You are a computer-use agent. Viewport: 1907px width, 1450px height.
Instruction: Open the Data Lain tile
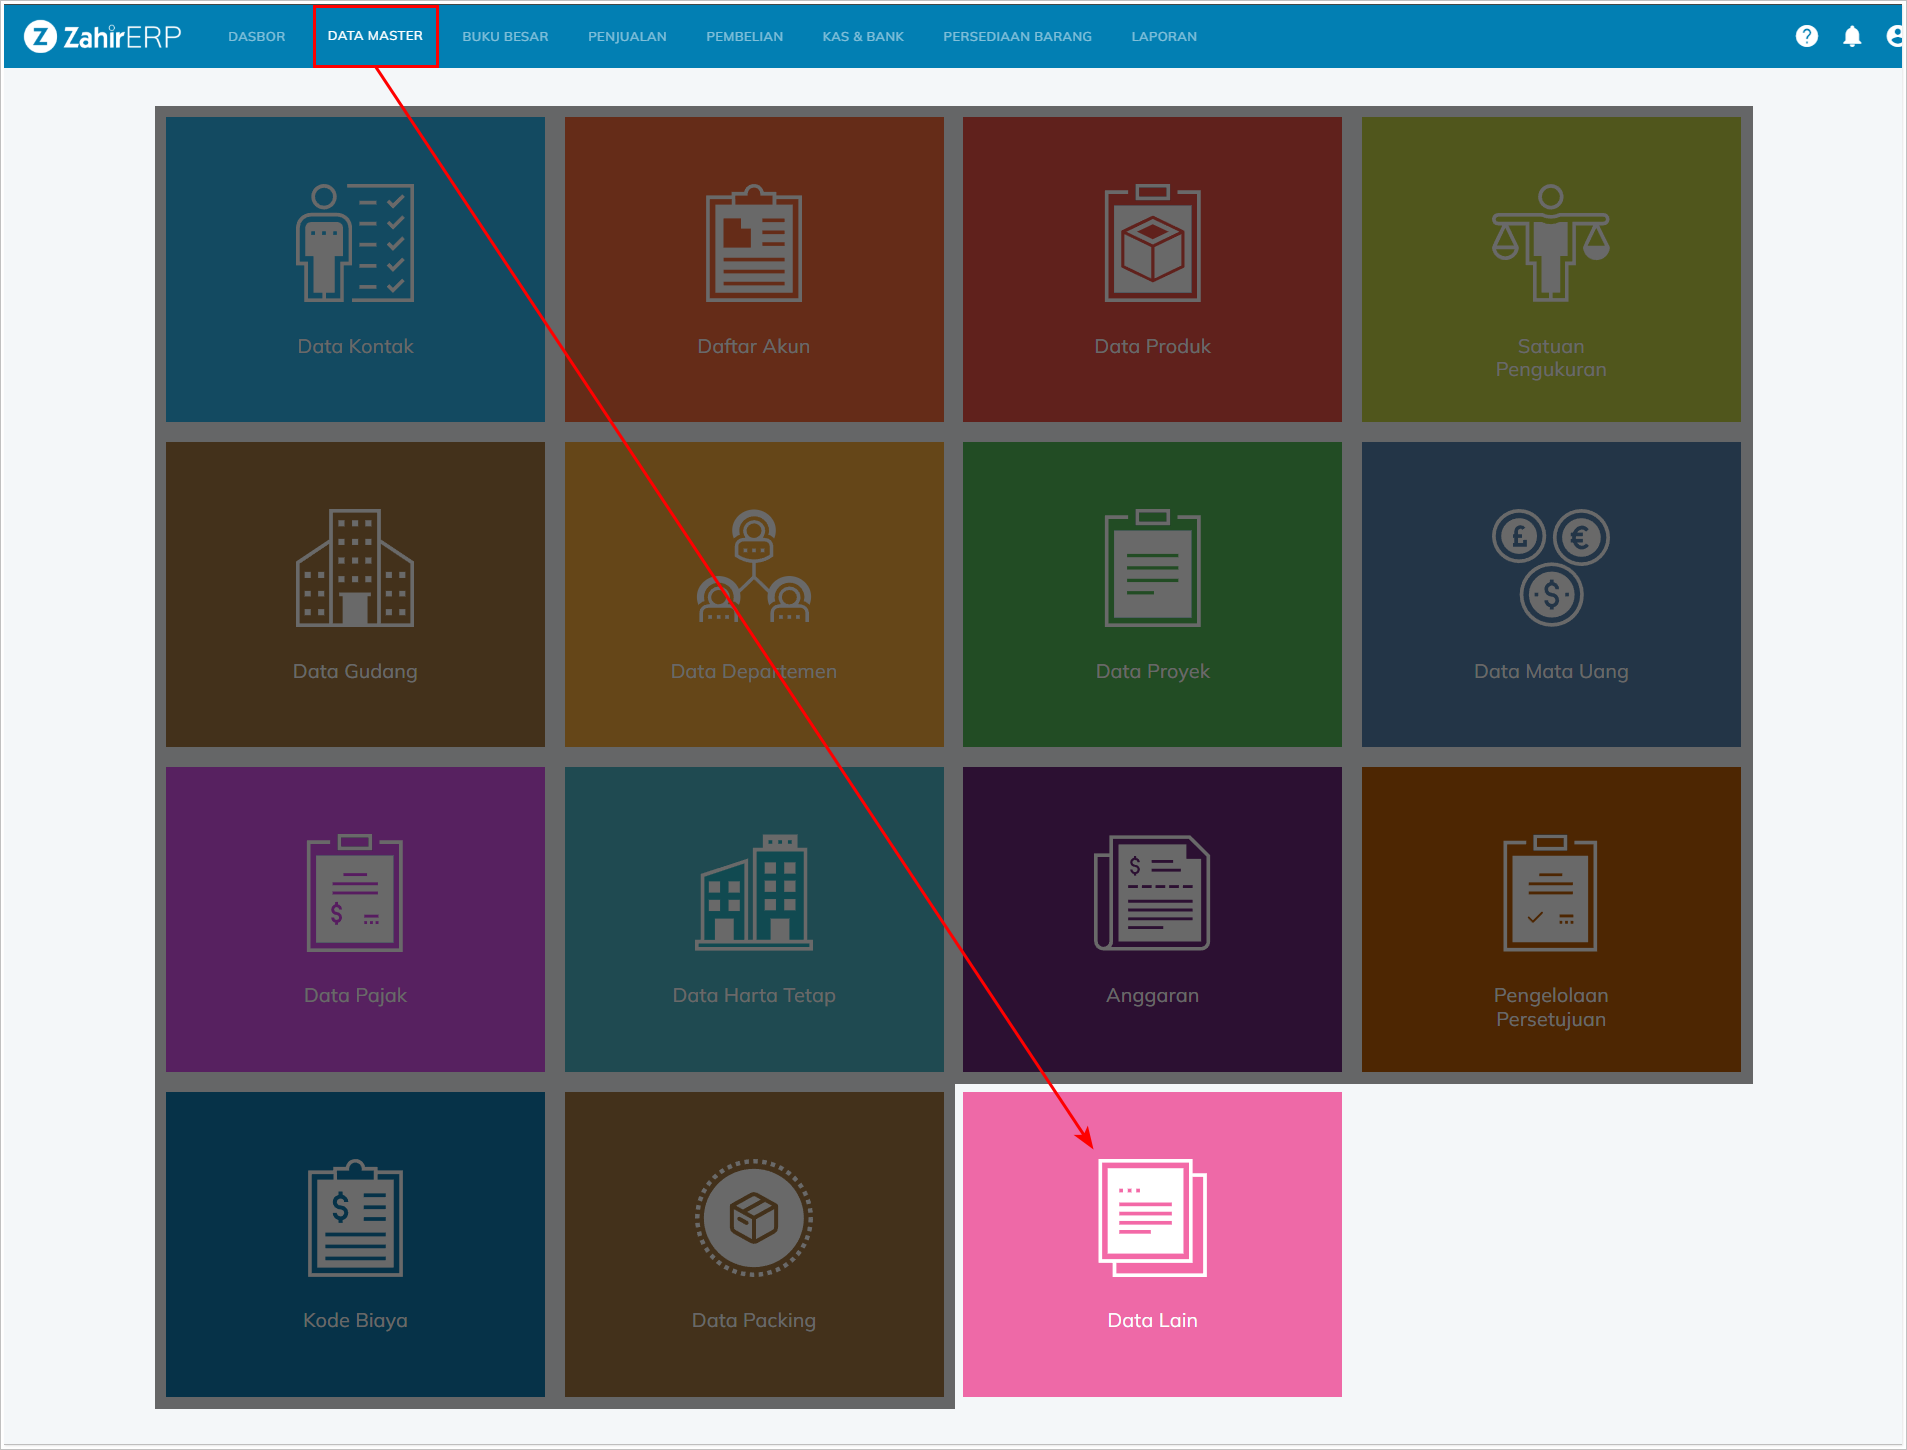pyautogui.click(x=1152, y=1243)
